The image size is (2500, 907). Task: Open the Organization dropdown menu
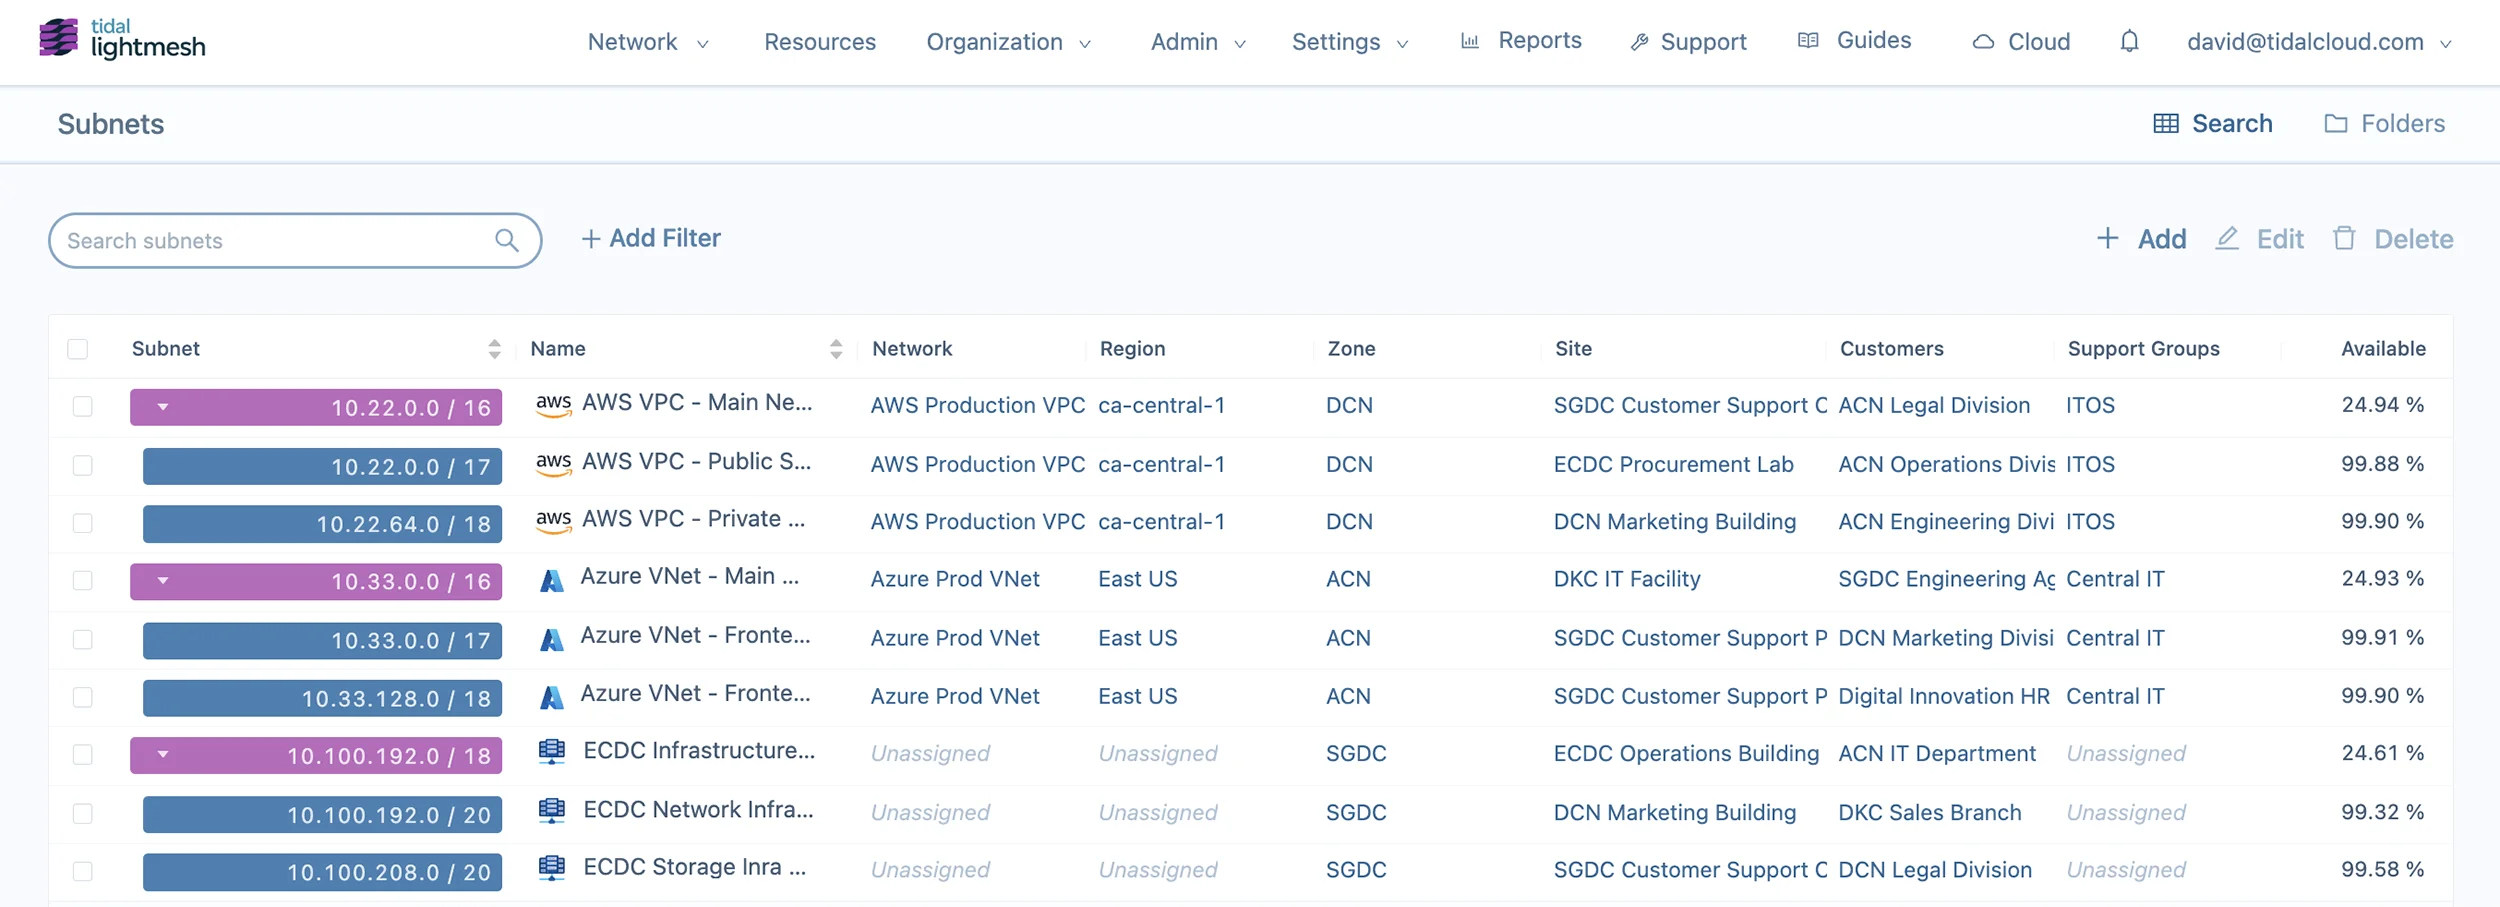pyautogui.click(x=1008, y=42)
